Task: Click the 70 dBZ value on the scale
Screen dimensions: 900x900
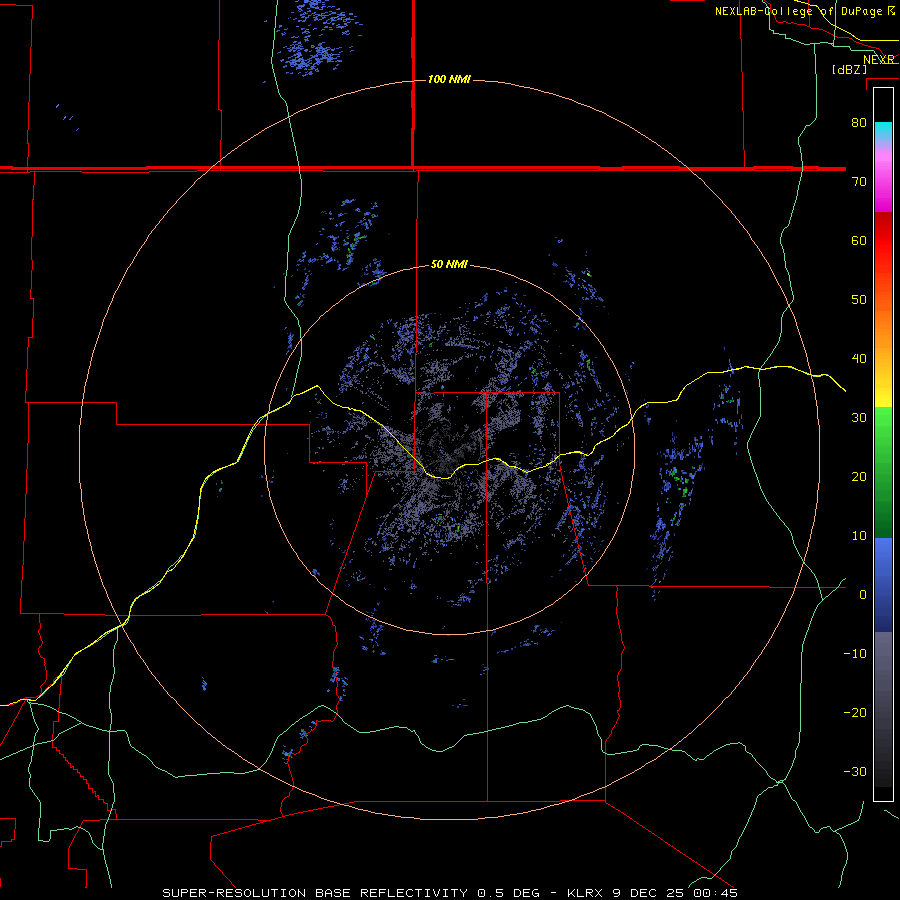Action: (859, 182)
